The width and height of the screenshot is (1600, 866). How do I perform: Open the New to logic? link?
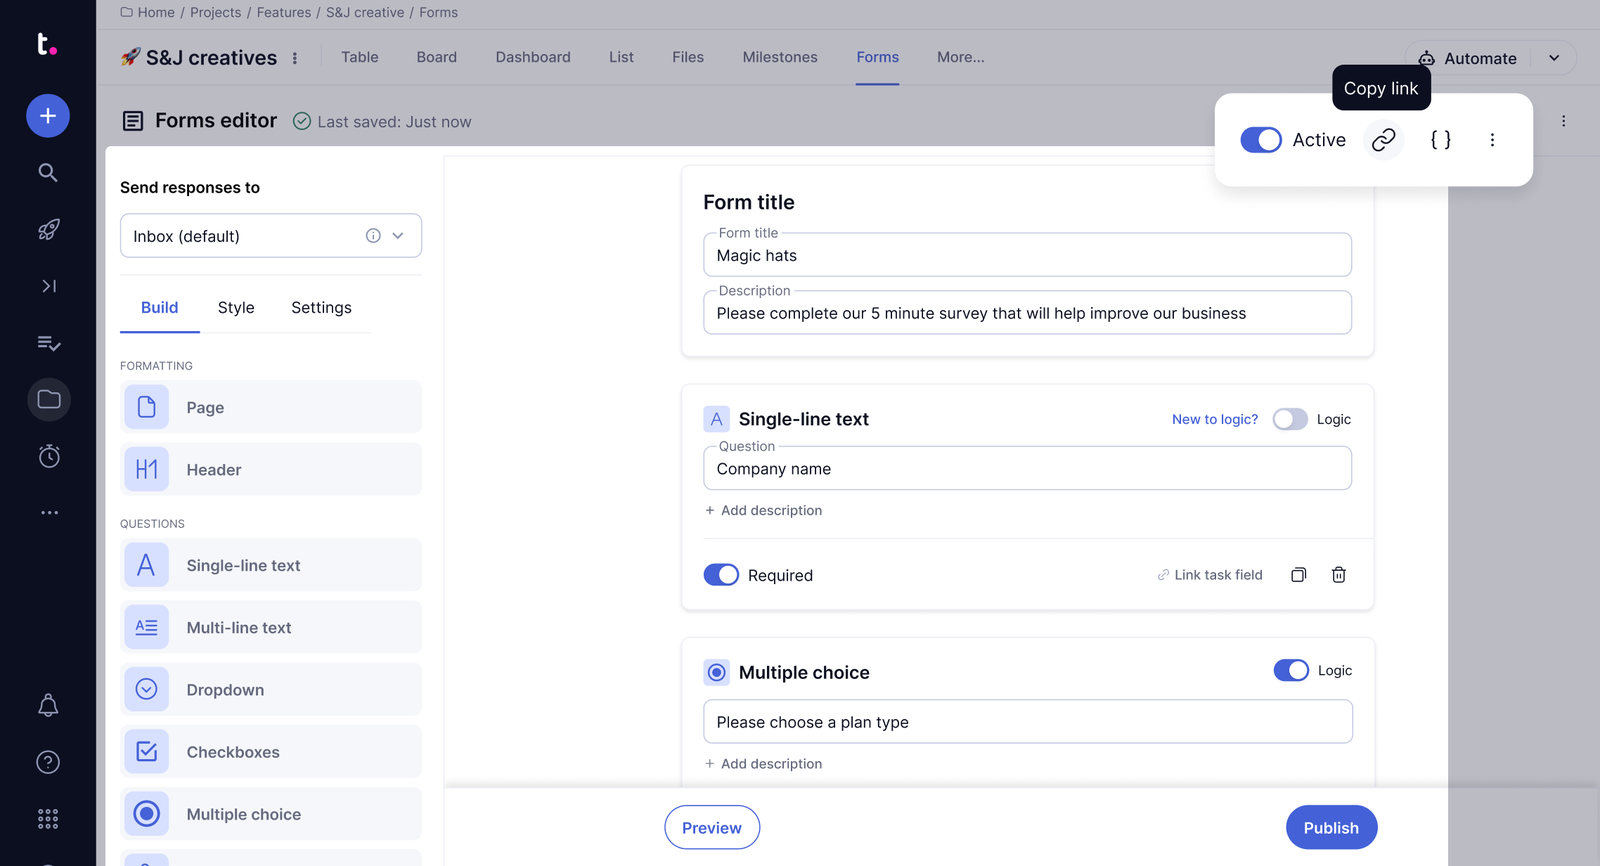(x=1215, y=419)
